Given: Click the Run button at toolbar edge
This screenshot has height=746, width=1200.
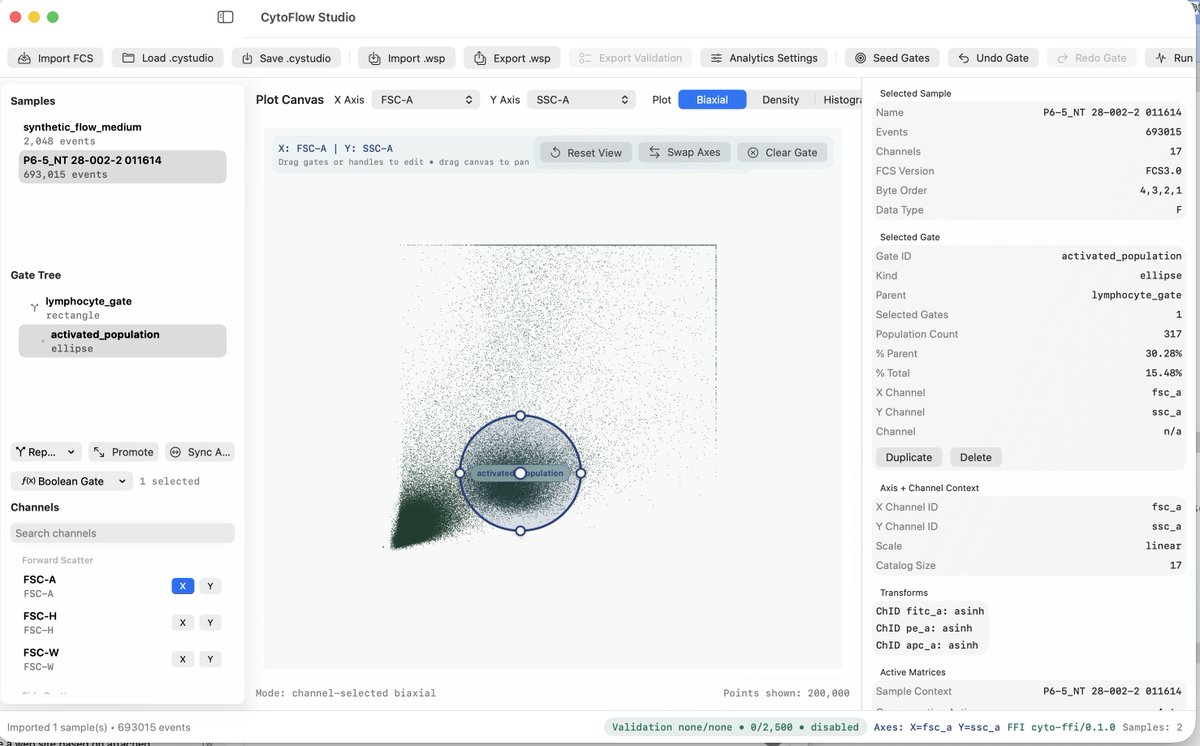Looking at the screenshot, I should [1172, 58].
